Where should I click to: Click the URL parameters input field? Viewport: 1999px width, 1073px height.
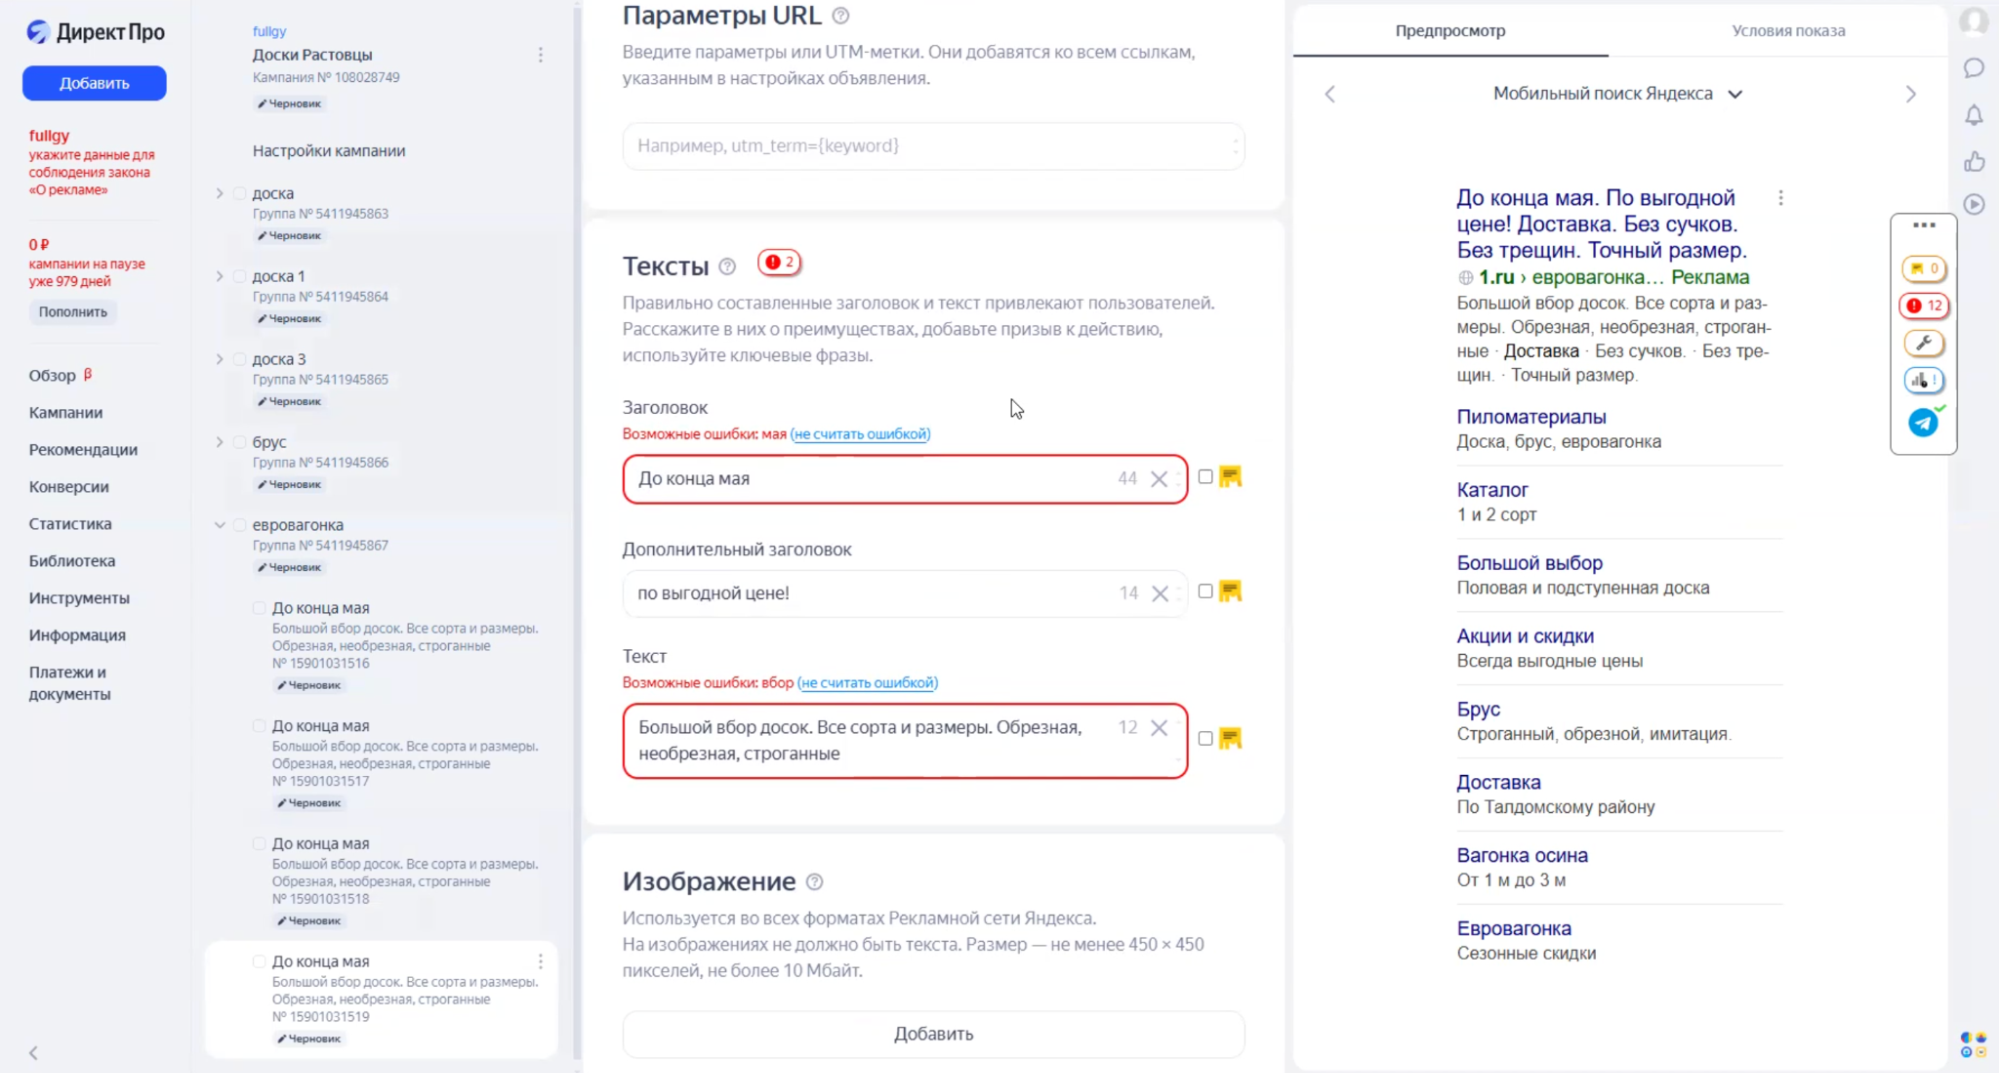(x=933, y=146)
